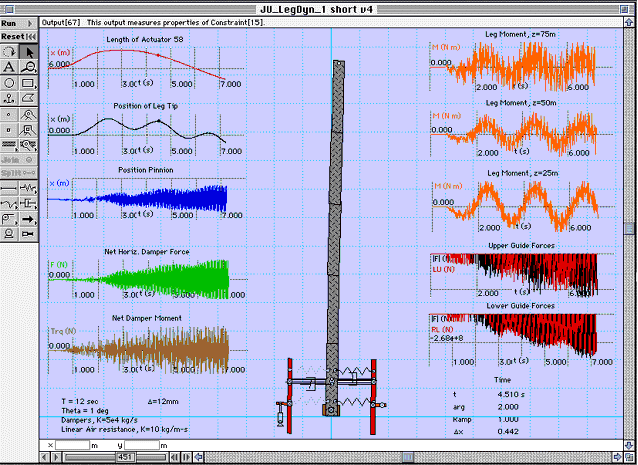638x465 pixels.
Task: Select the Arrow pointer tool
Action: point(28,49)
